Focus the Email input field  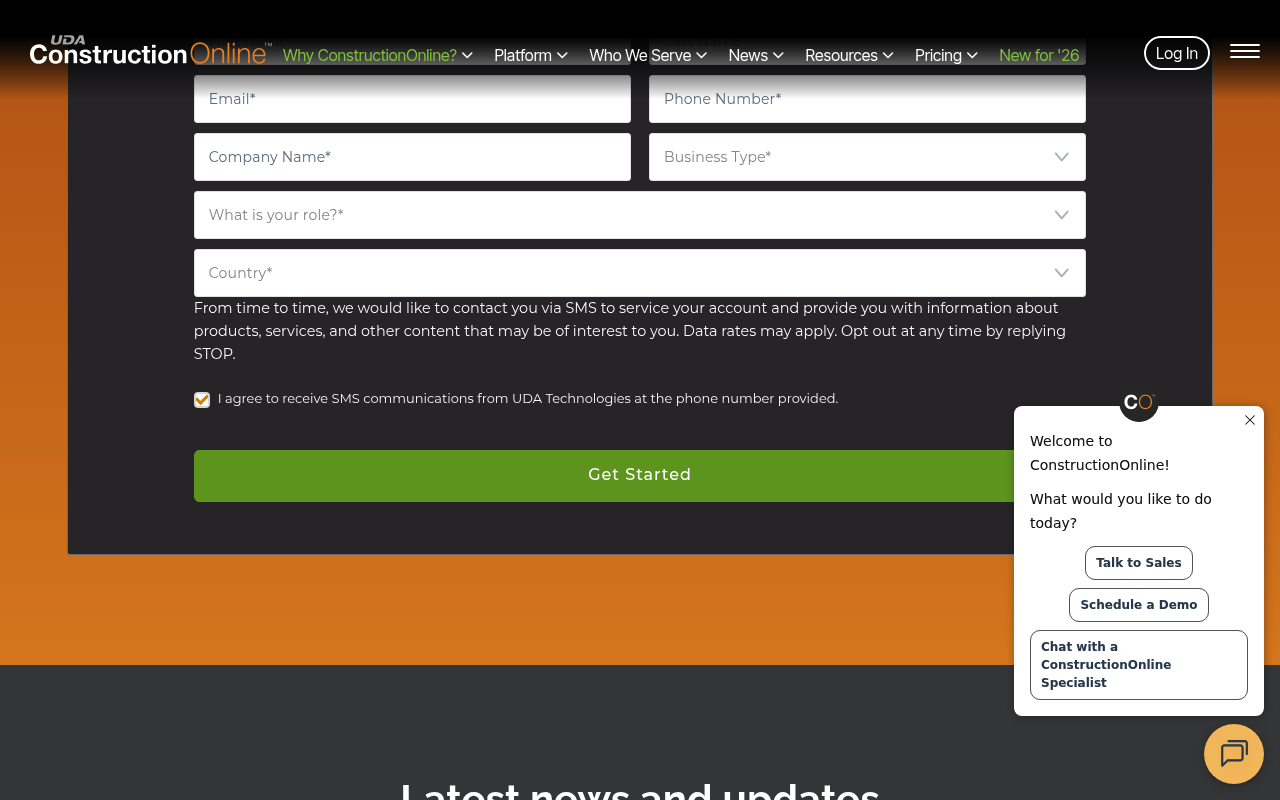[x=412, y=99]
